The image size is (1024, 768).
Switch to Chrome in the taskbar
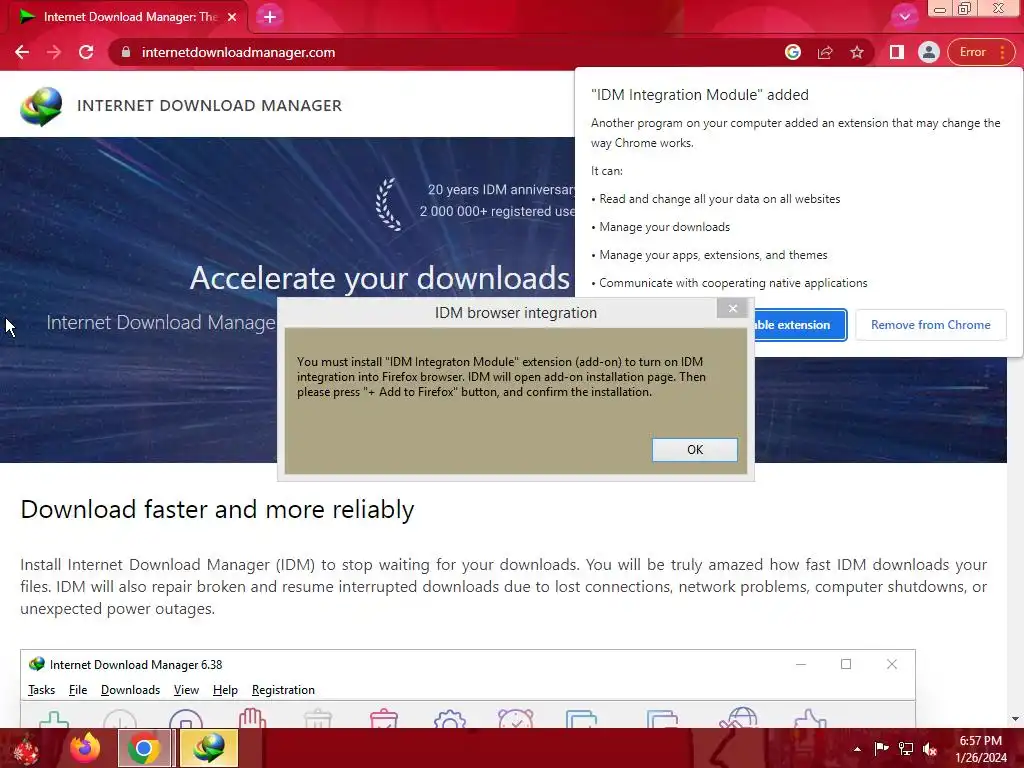pos(144,748)
